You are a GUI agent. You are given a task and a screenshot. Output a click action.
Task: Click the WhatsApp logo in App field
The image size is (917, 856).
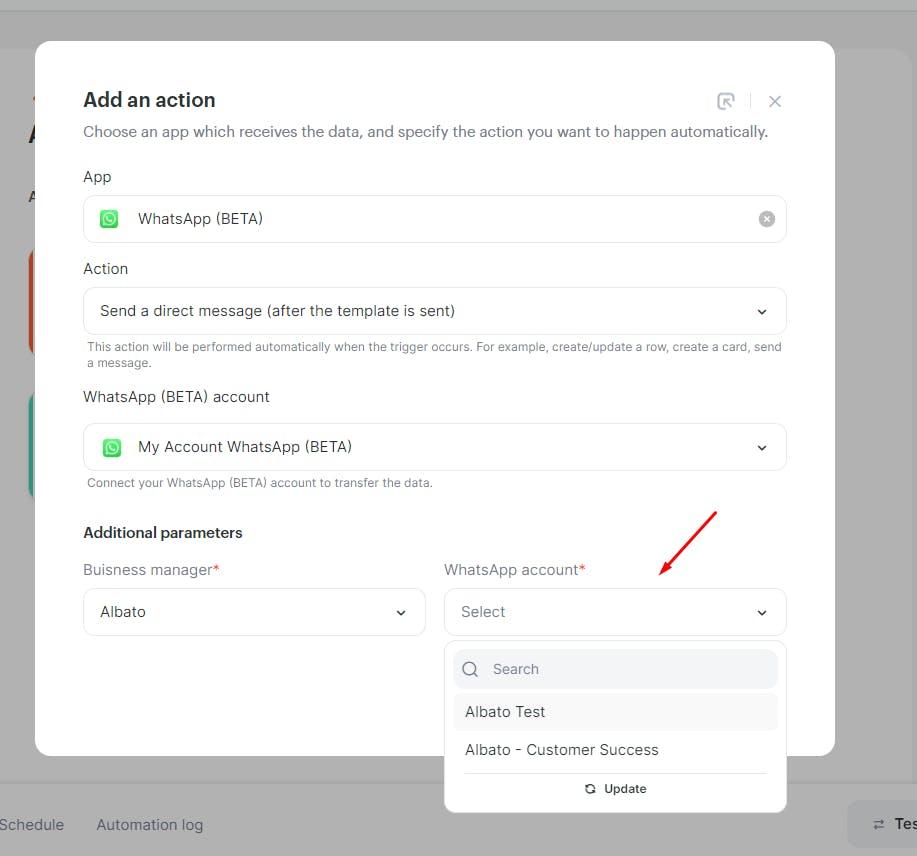[x=109, y=219]
